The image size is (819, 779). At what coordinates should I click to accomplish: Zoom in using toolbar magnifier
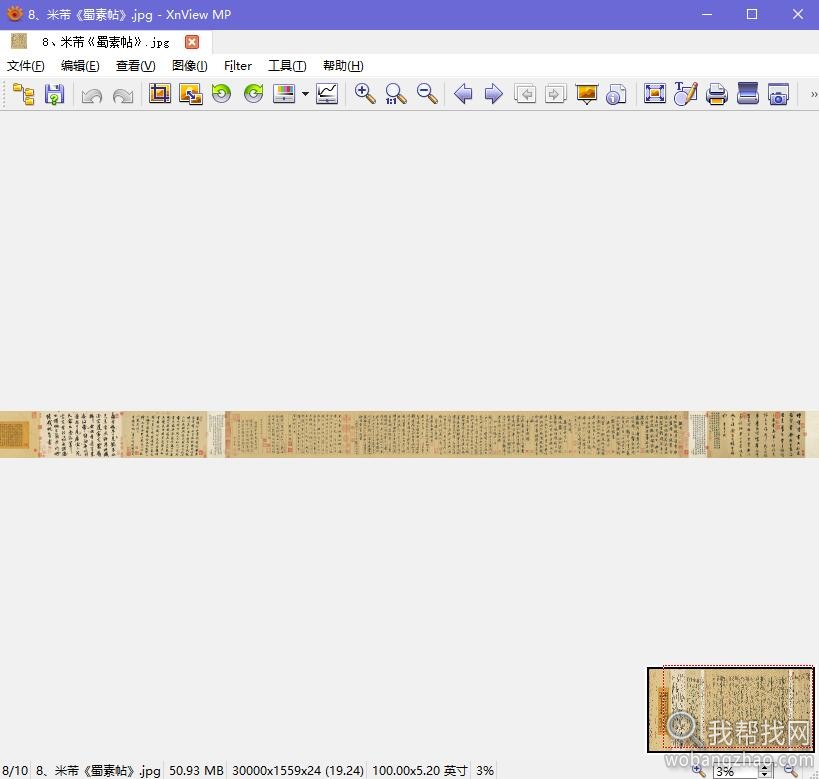[x=365, y=94]
